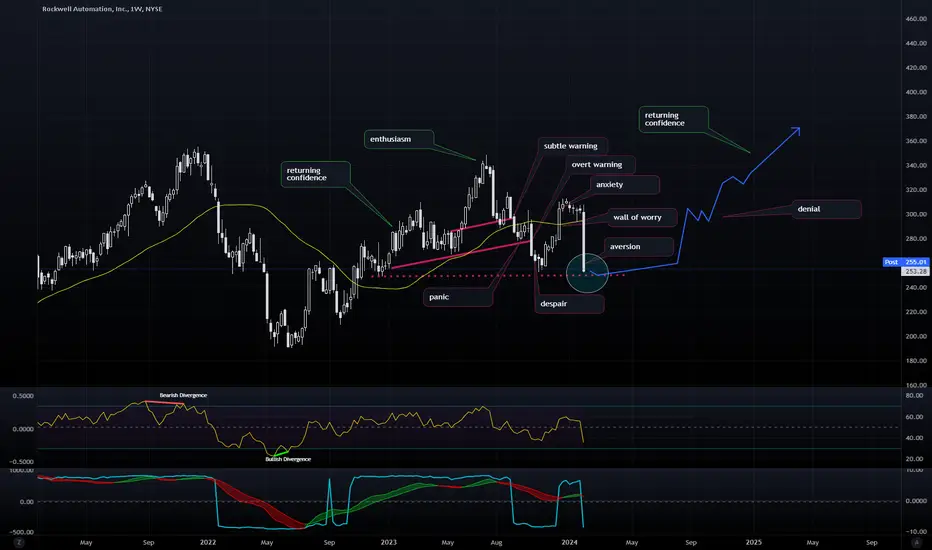
Task: Click the 80.00 RSI scale label
Action: tap(914, 395)
